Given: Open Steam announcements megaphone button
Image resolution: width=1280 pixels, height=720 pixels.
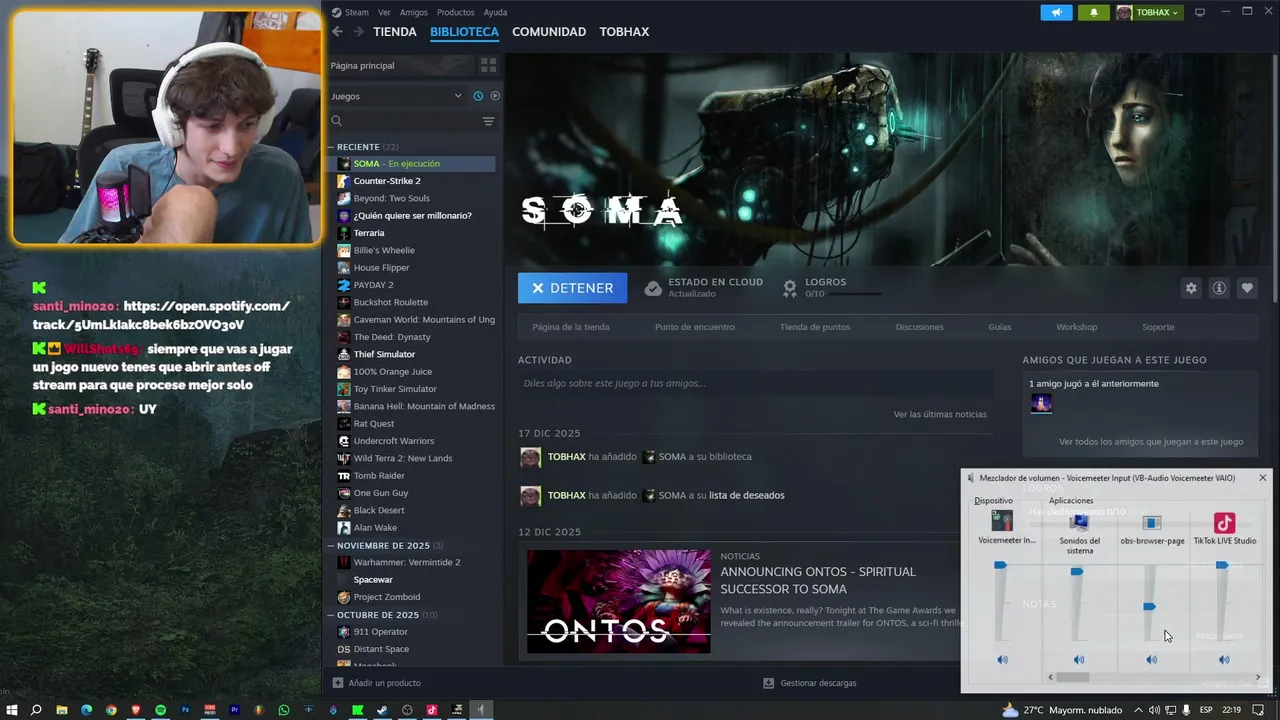Looking at the screenshot, I should click(1056, 12).
